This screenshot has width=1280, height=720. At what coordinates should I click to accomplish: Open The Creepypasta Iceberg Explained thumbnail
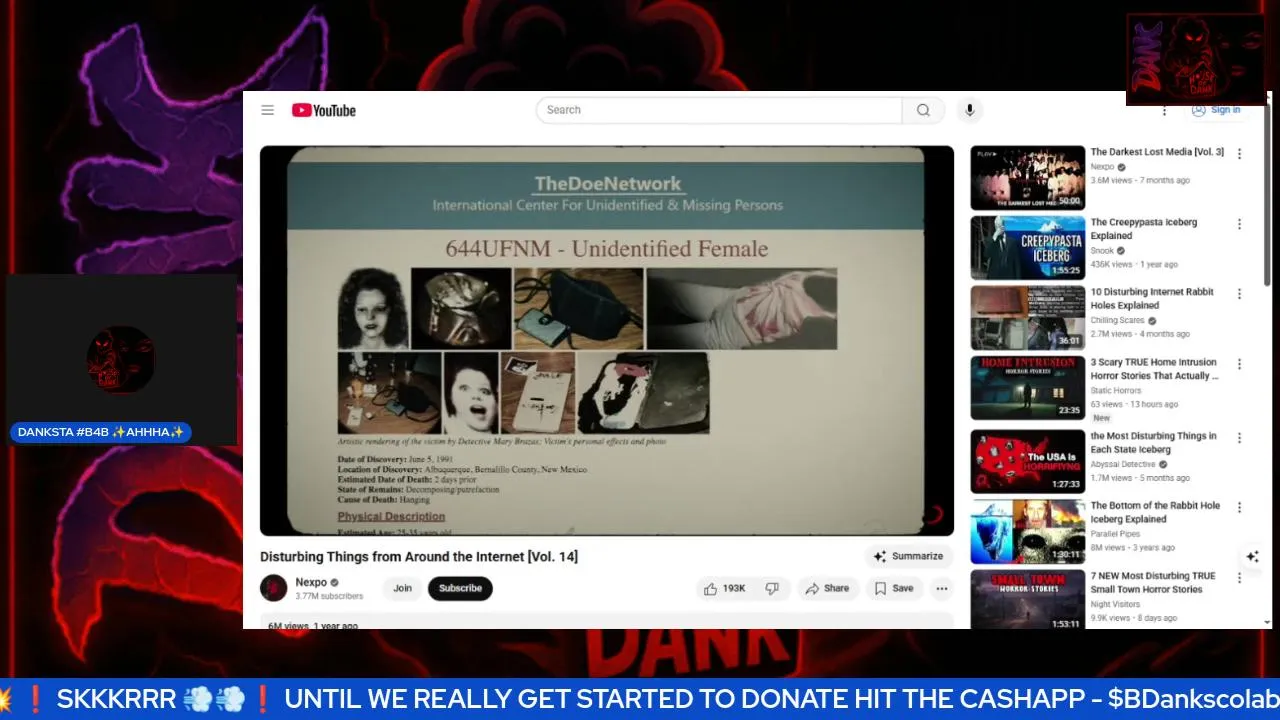[1027, 248]
